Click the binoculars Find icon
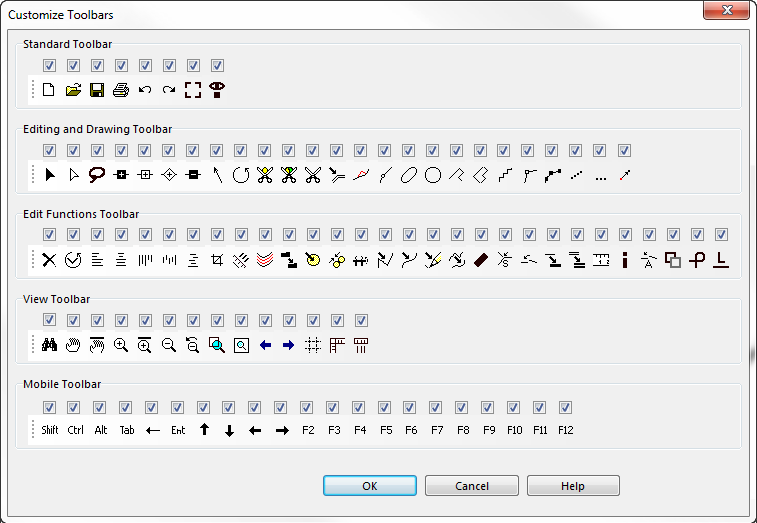Image resolution: width=757 pixels, height=523 pixels. 49,345
